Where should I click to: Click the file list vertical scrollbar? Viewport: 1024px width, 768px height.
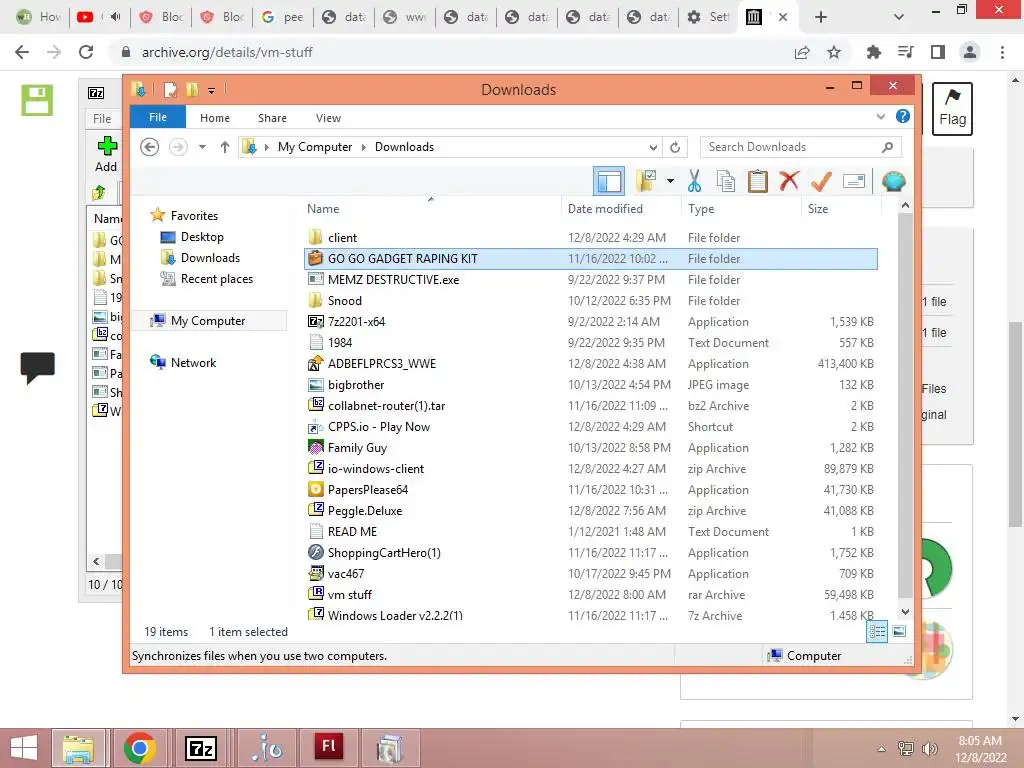click(905, 405)
